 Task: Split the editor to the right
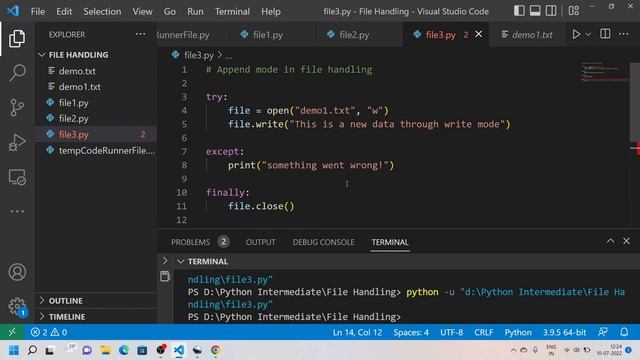(x=605, y=34)
